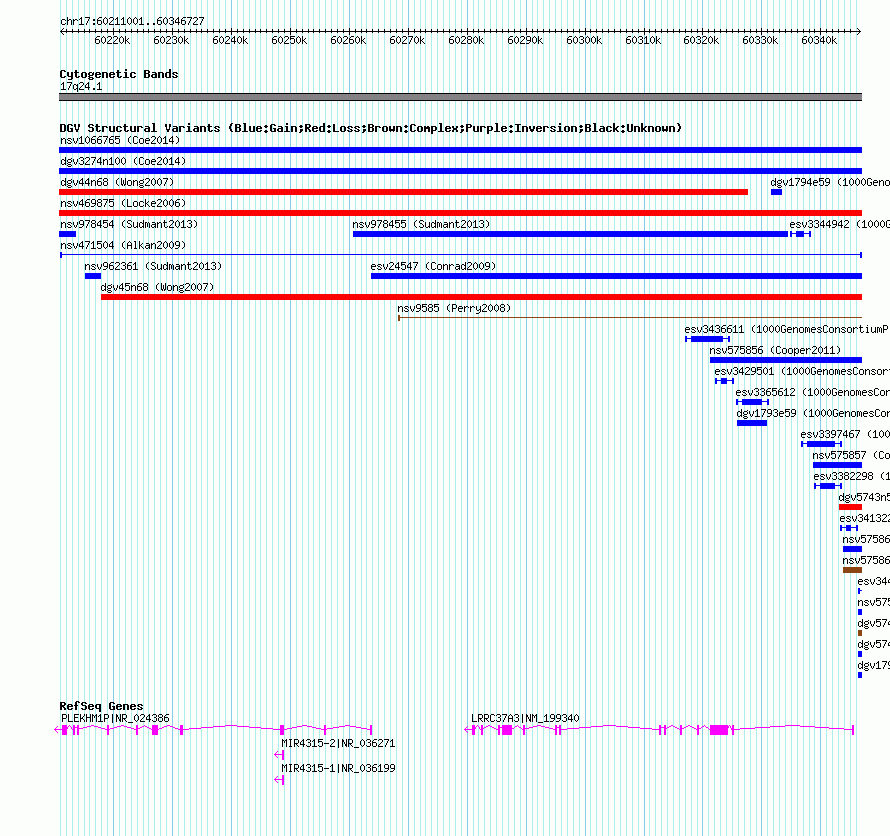Screen dimensions: 890x836
Task: Click the 60340k ruler position
Action: 820,40
